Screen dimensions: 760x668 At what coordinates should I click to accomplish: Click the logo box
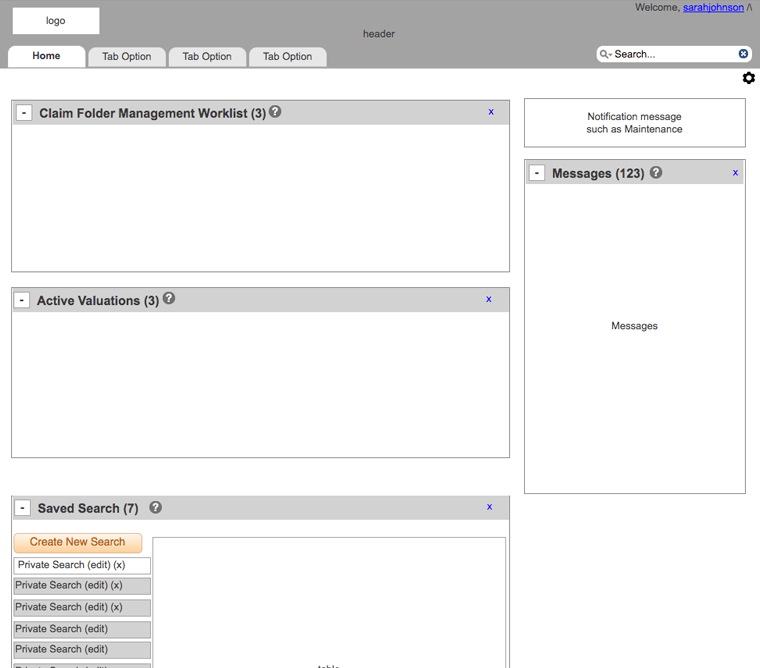56,21
